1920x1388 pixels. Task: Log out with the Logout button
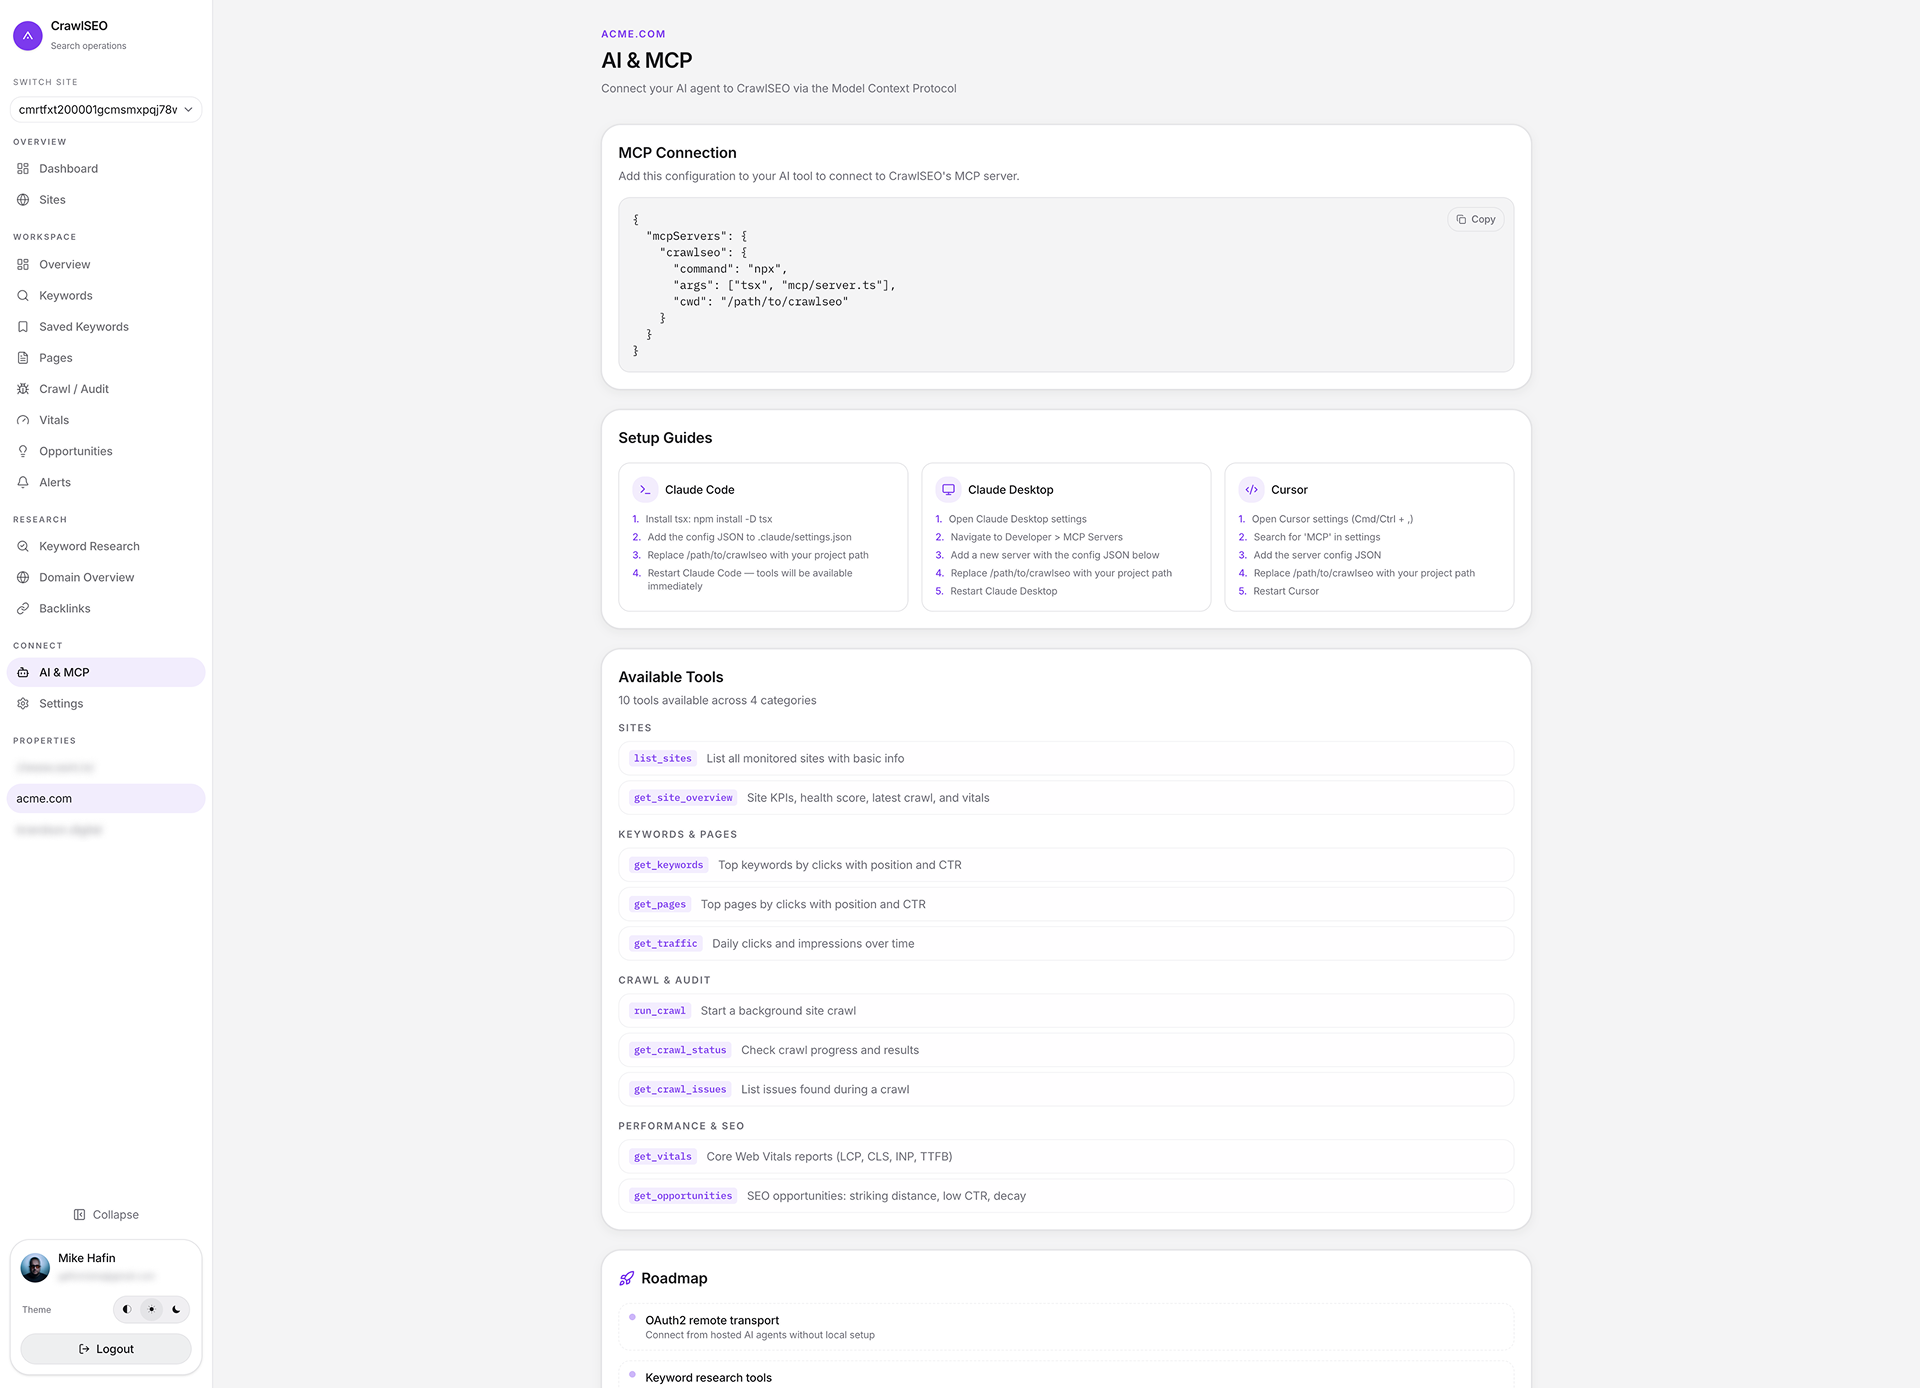[106, 1349]
